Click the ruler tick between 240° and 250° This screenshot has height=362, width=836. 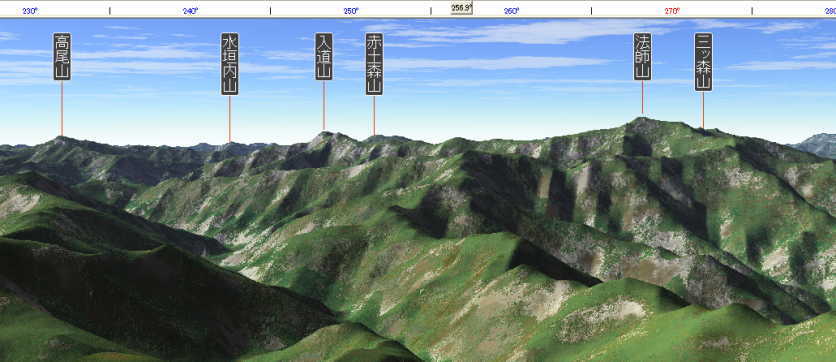(270, 11)
